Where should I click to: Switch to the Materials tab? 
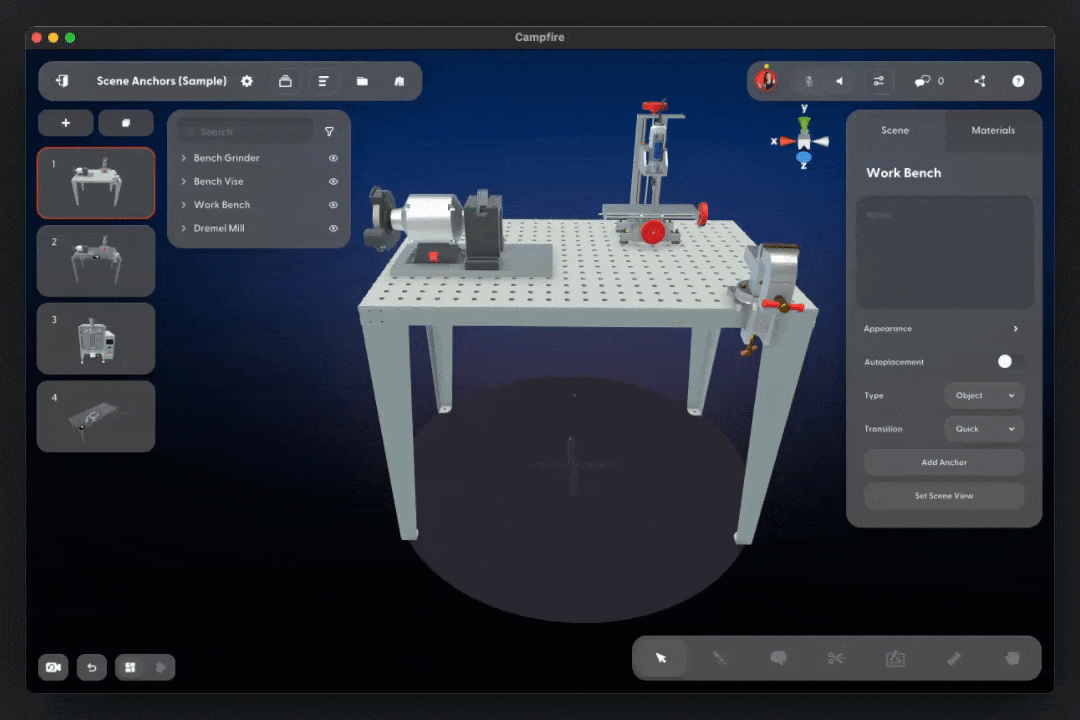coord(992,130)
